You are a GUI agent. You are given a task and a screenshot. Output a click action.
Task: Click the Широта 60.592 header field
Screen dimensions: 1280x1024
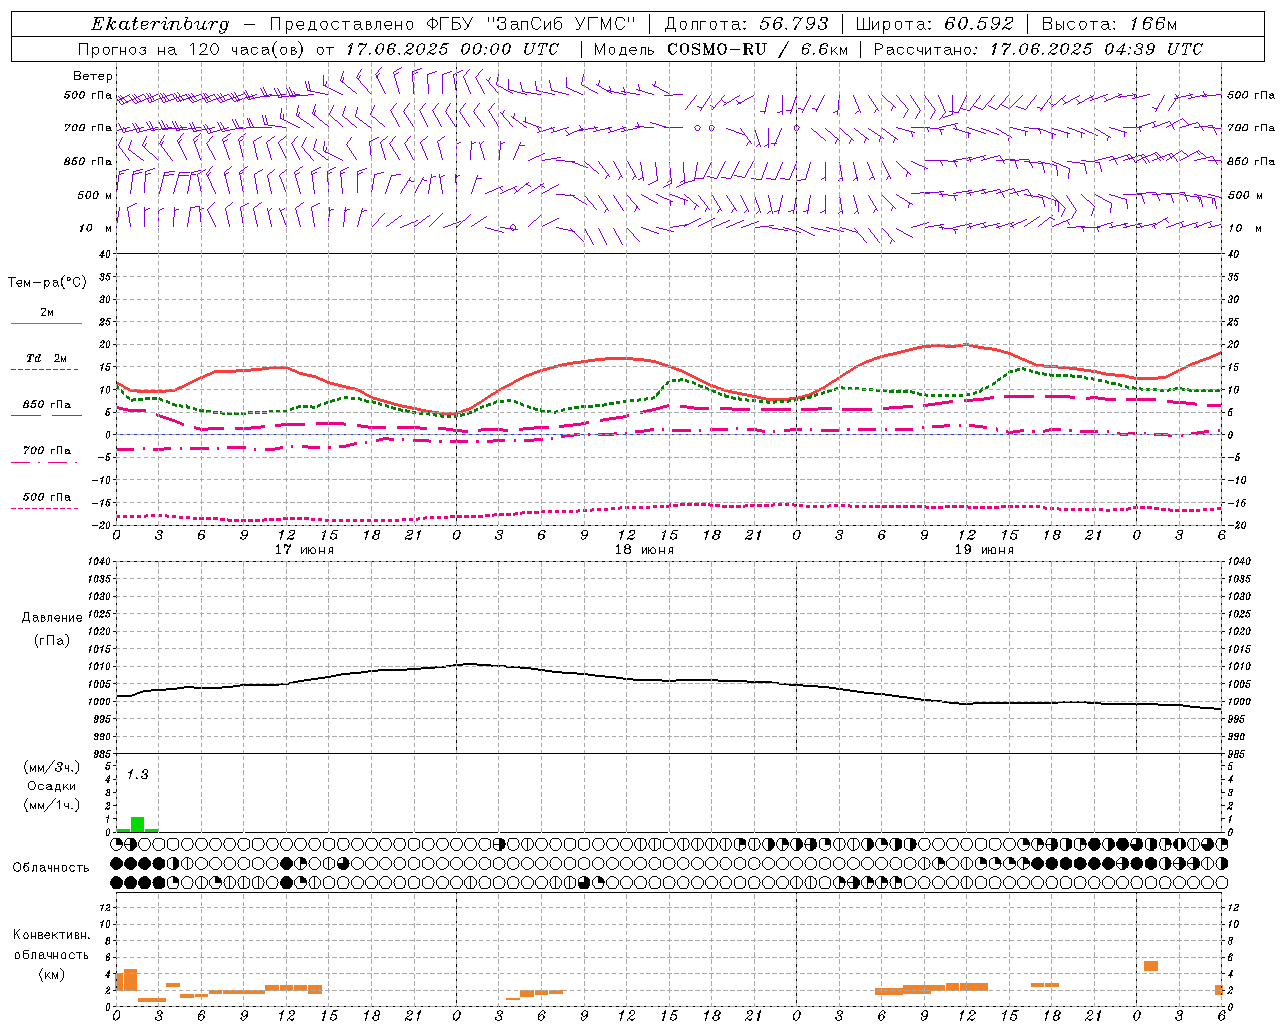[934, 24]
